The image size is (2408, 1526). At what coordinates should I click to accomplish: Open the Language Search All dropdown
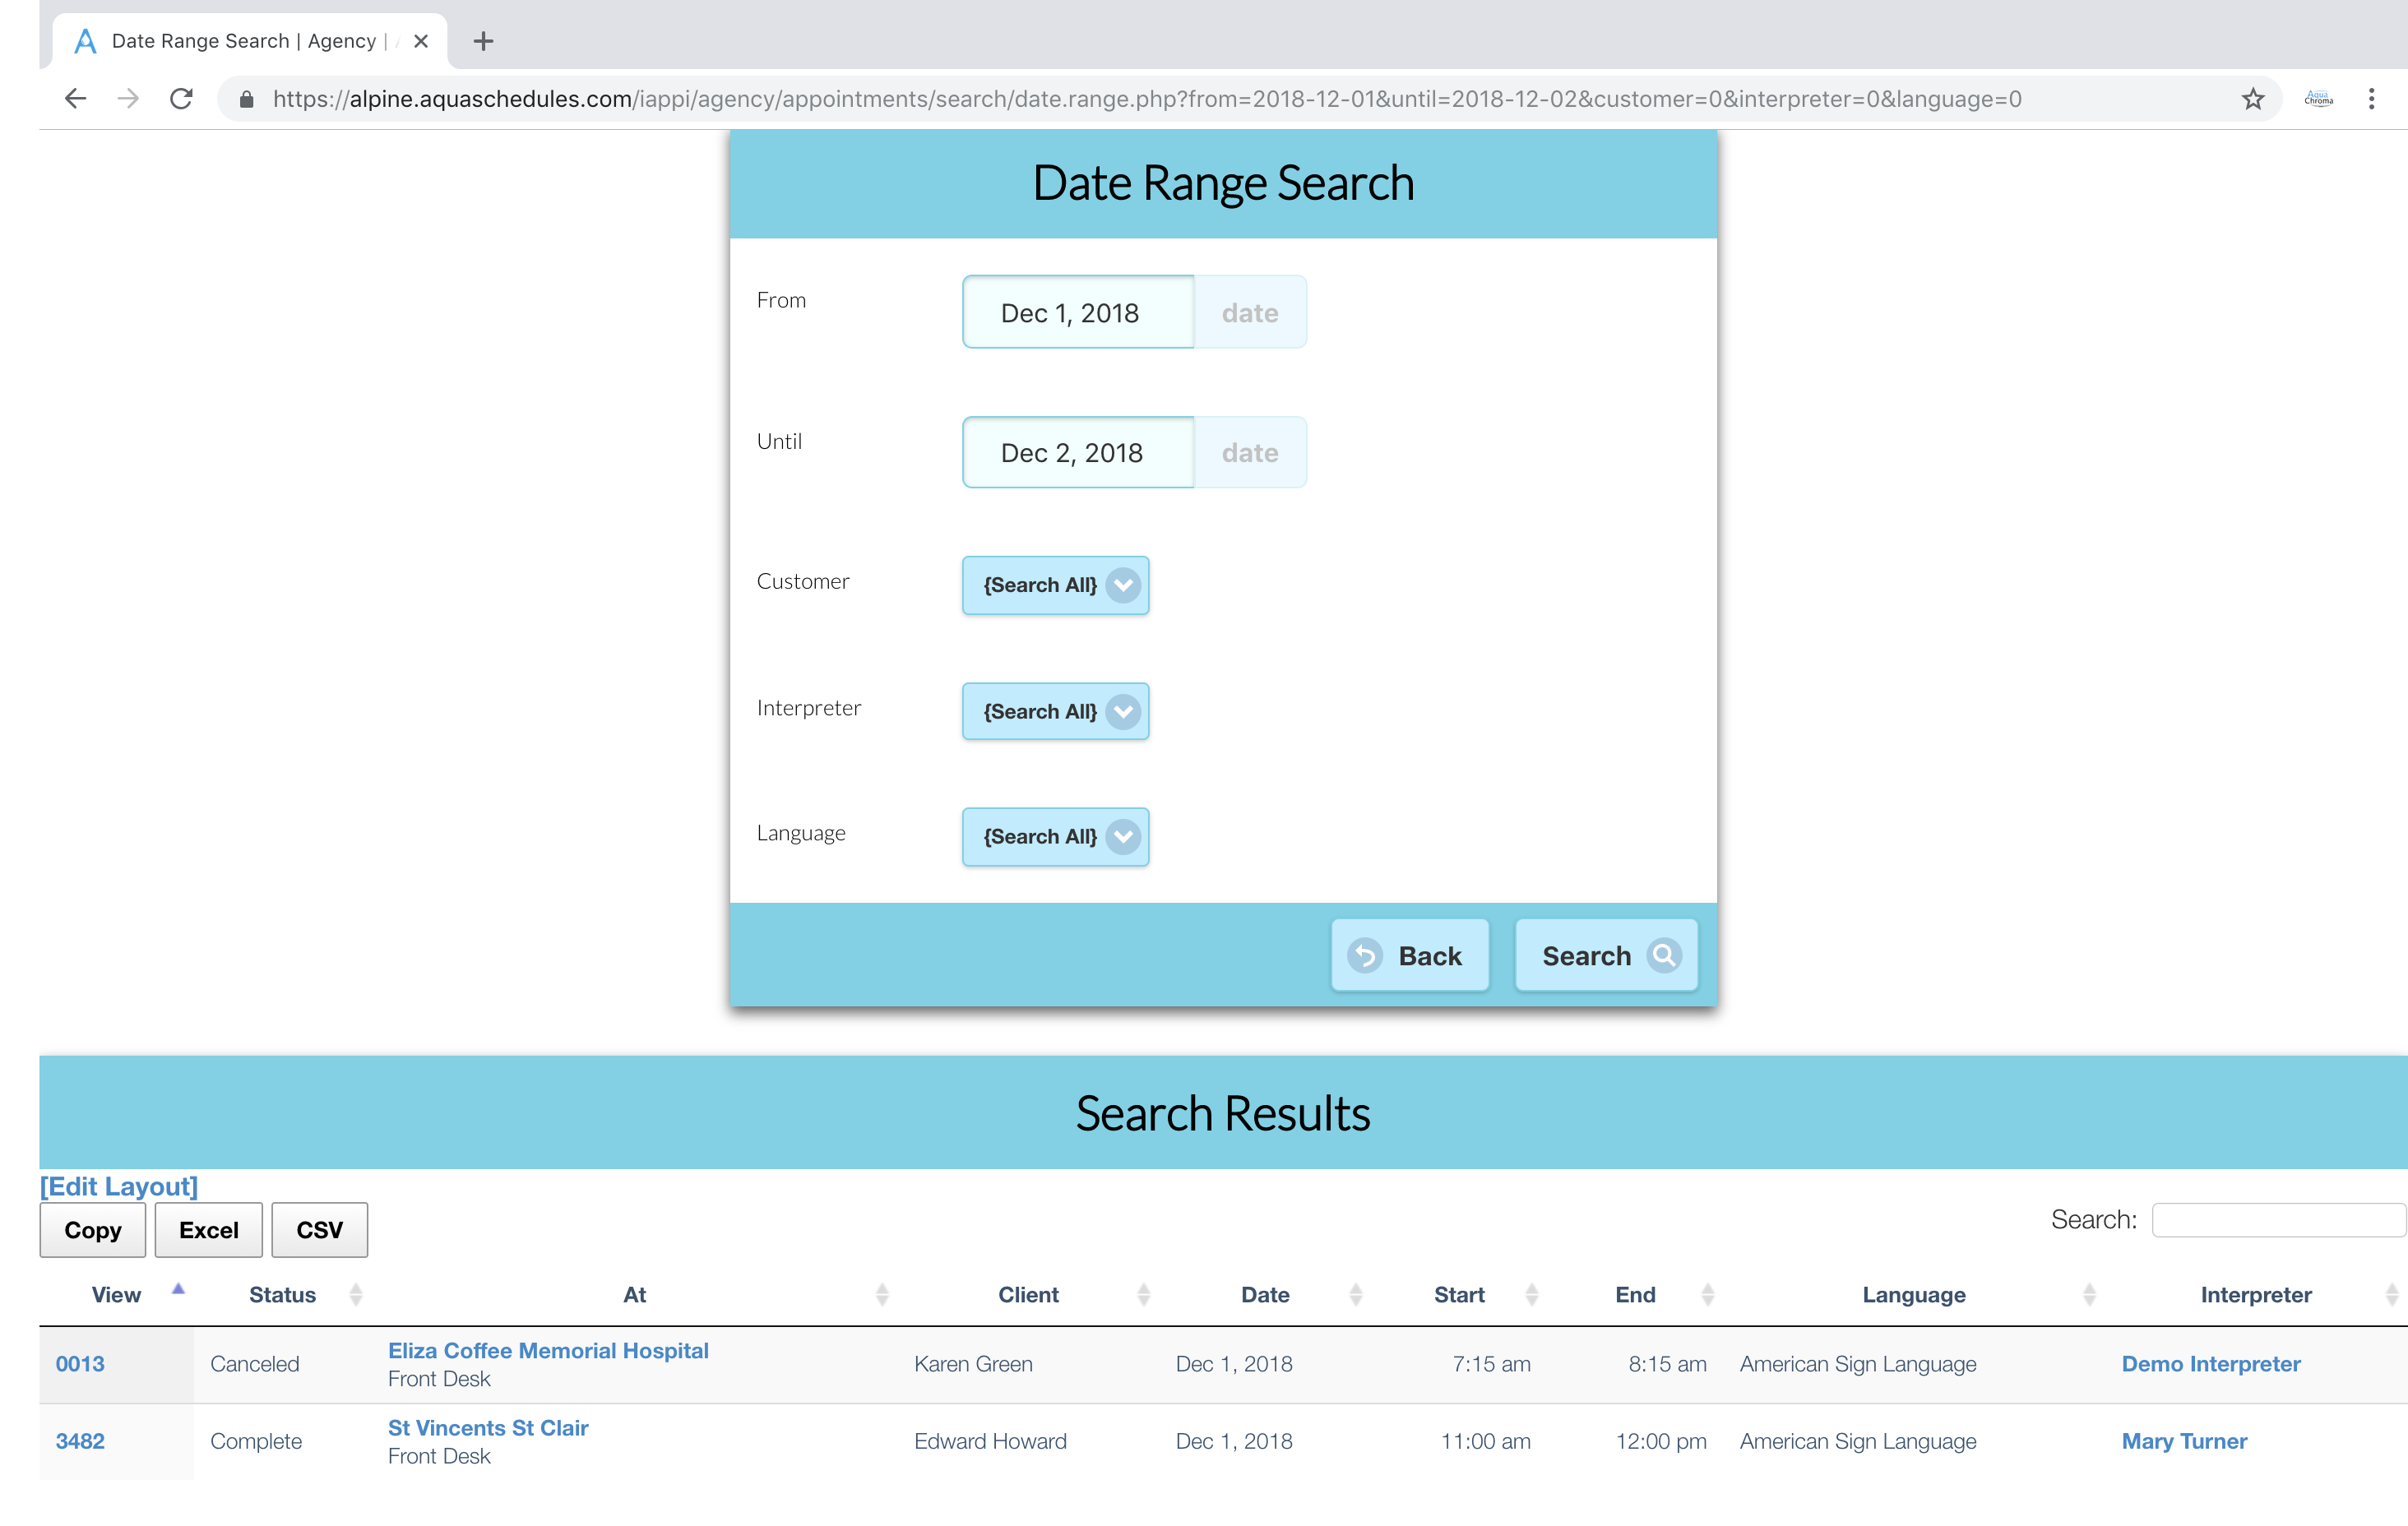(x=1055, y=836)
